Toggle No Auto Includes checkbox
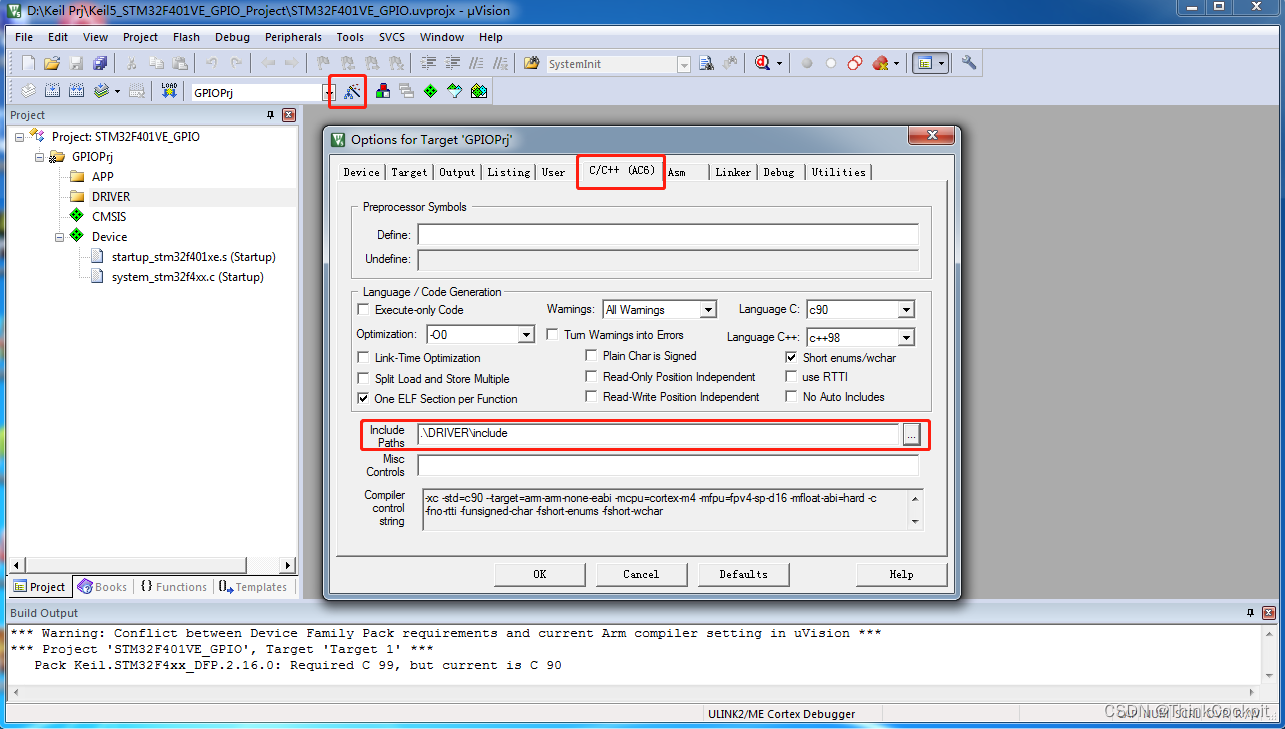This screenshot has width=1285, height=729. (792, 397)
